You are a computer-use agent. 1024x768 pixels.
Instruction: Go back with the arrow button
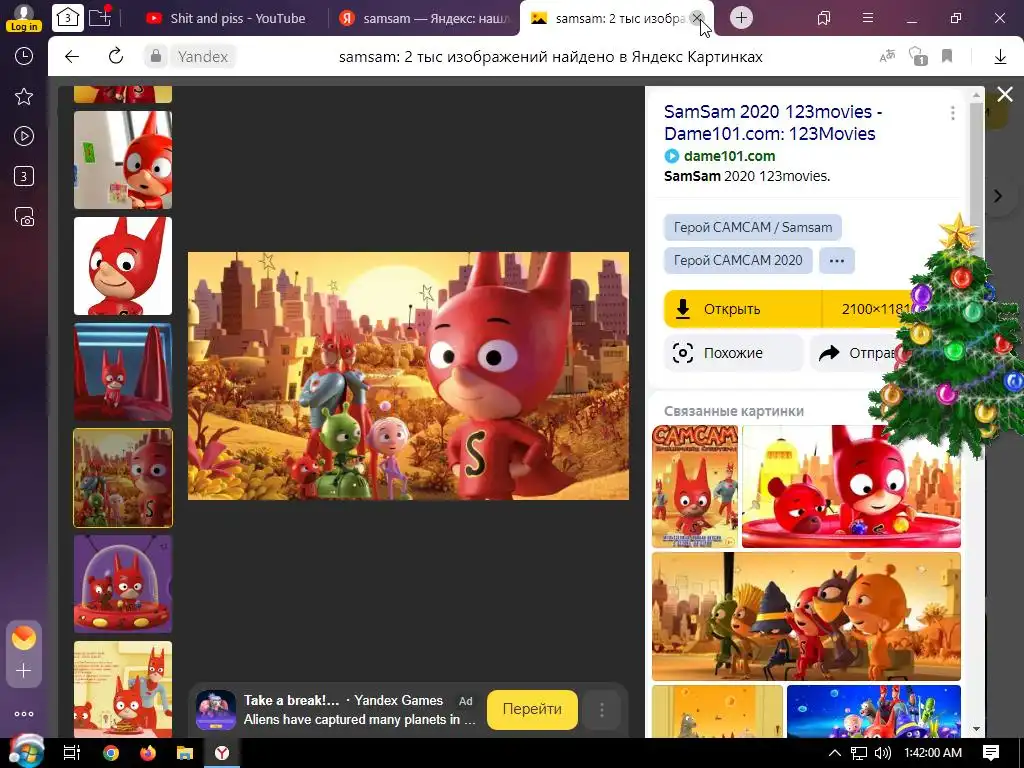click(x=72, y=56)
